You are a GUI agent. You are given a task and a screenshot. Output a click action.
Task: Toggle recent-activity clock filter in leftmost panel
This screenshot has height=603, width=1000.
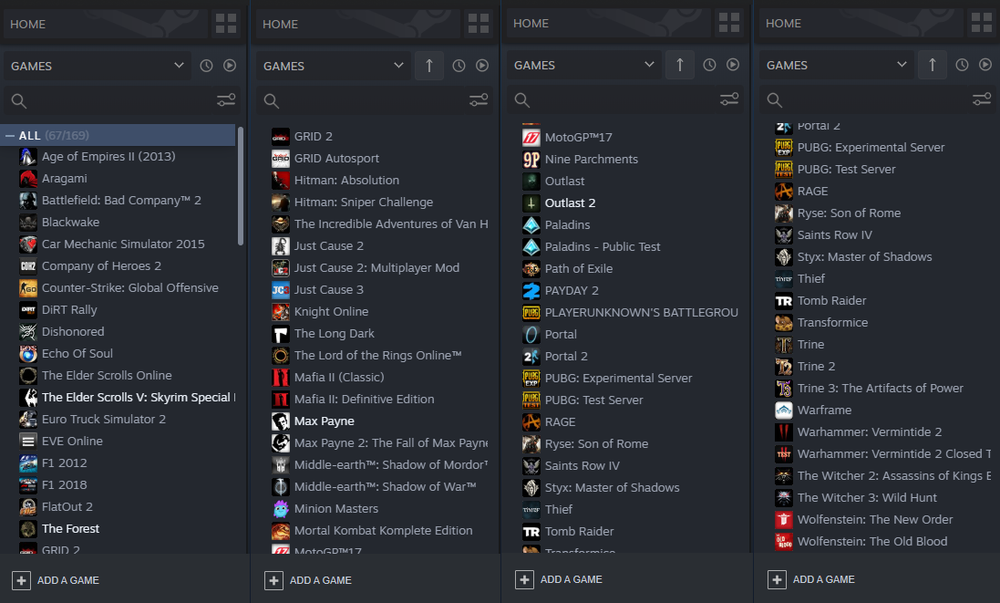pyautogui.click(x=206, y=66)
